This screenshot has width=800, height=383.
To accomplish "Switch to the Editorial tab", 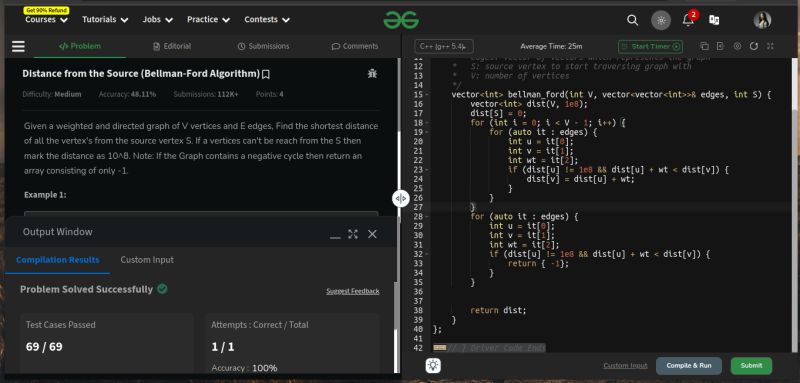I will click(x=172, y=46).
